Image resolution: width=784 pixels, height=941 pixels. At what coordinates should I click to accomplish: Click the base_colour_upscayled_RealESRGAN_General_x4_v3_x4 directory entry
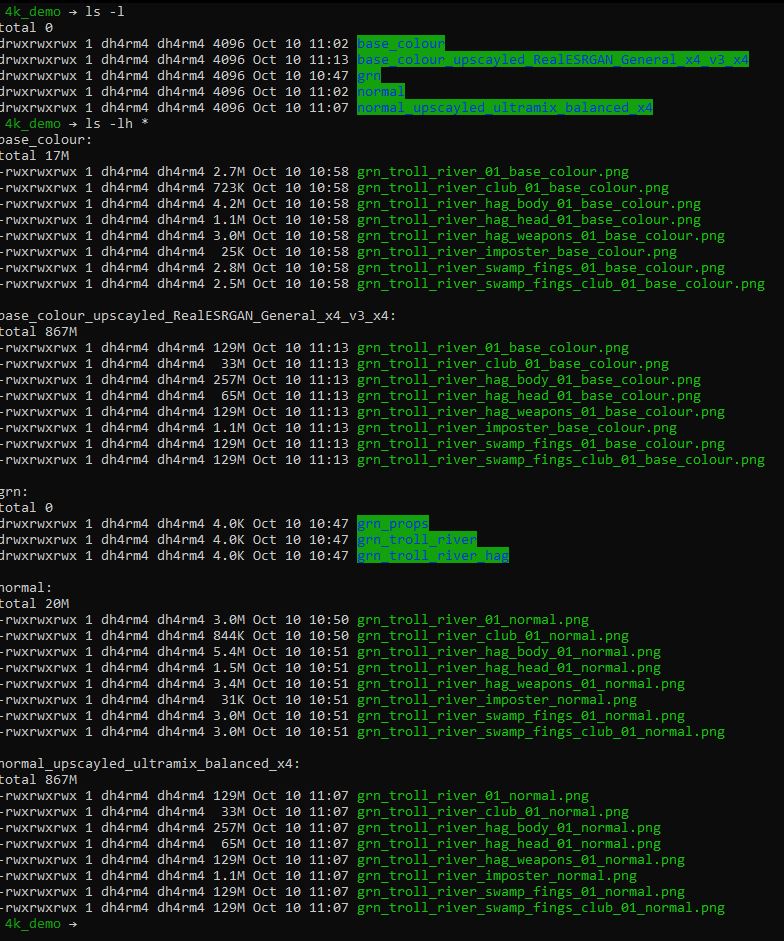[552, 59]
